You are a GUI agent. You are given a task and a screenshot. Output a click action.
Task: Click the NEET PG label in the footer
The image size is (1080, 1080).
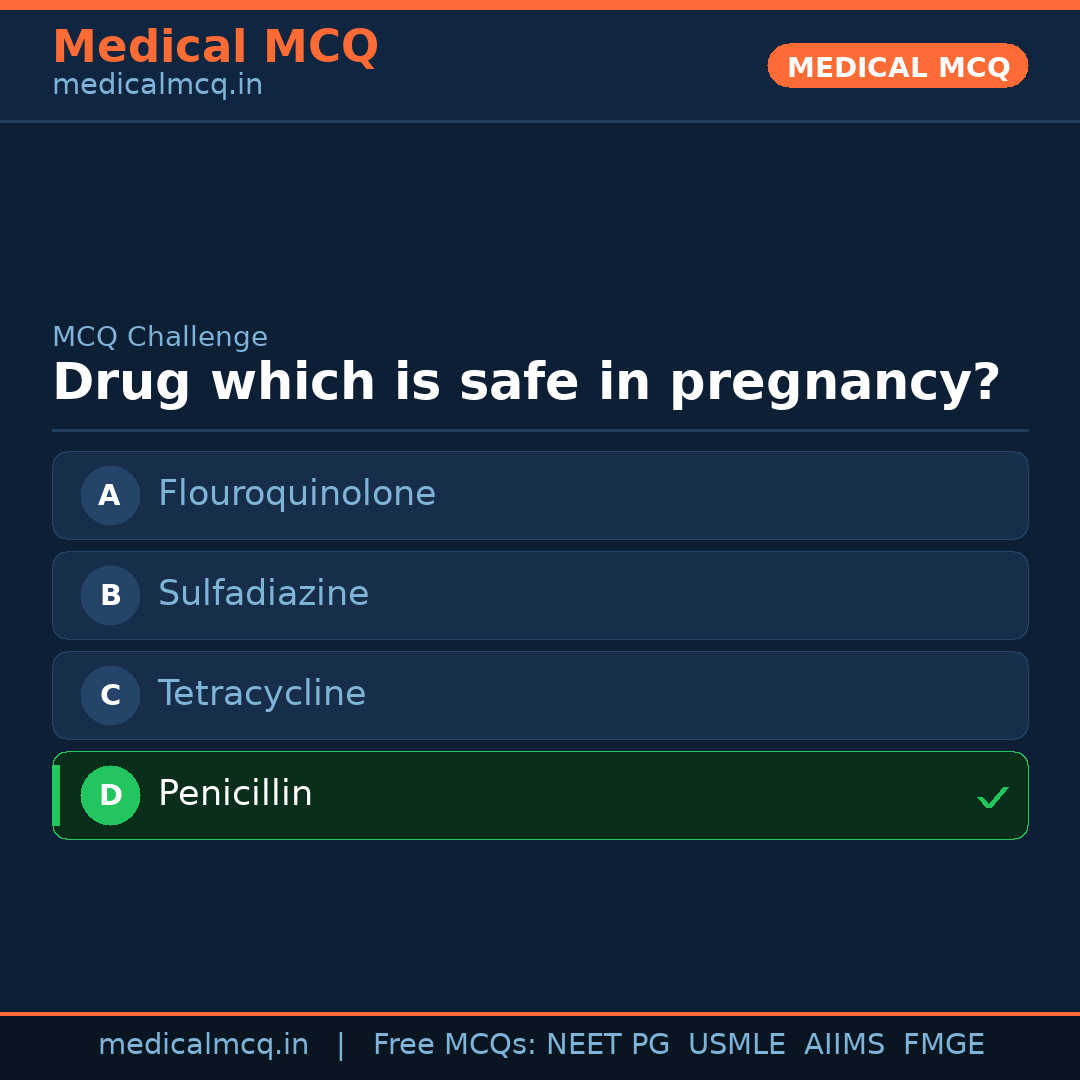click(607, 1044)
